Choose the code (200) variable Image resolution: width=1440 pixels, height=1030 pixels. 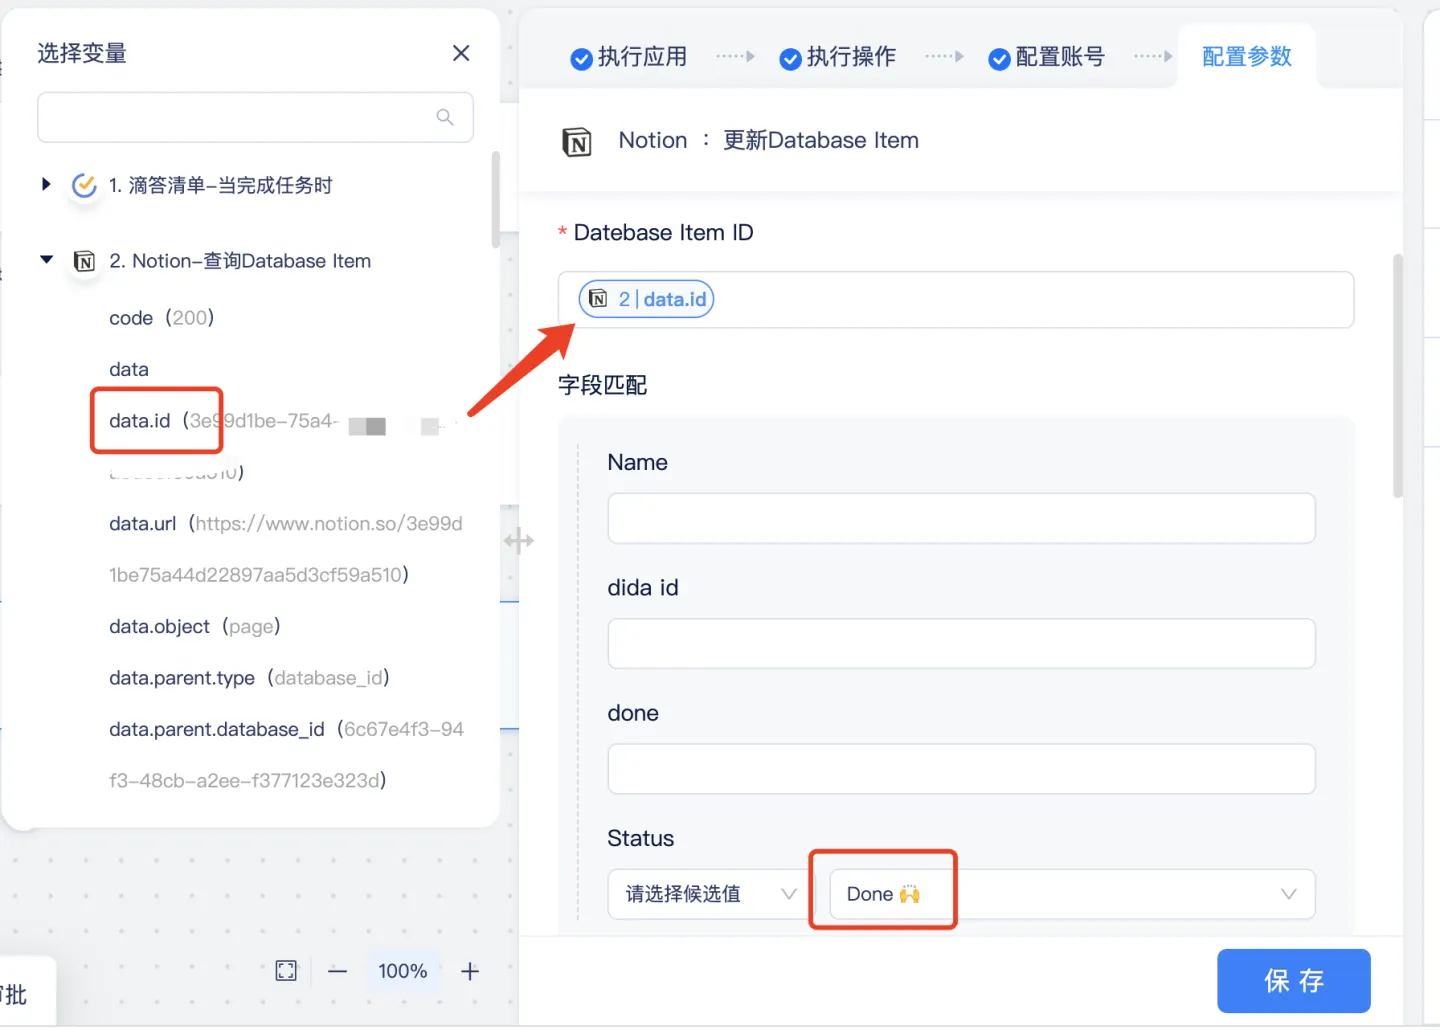point(162,318)
